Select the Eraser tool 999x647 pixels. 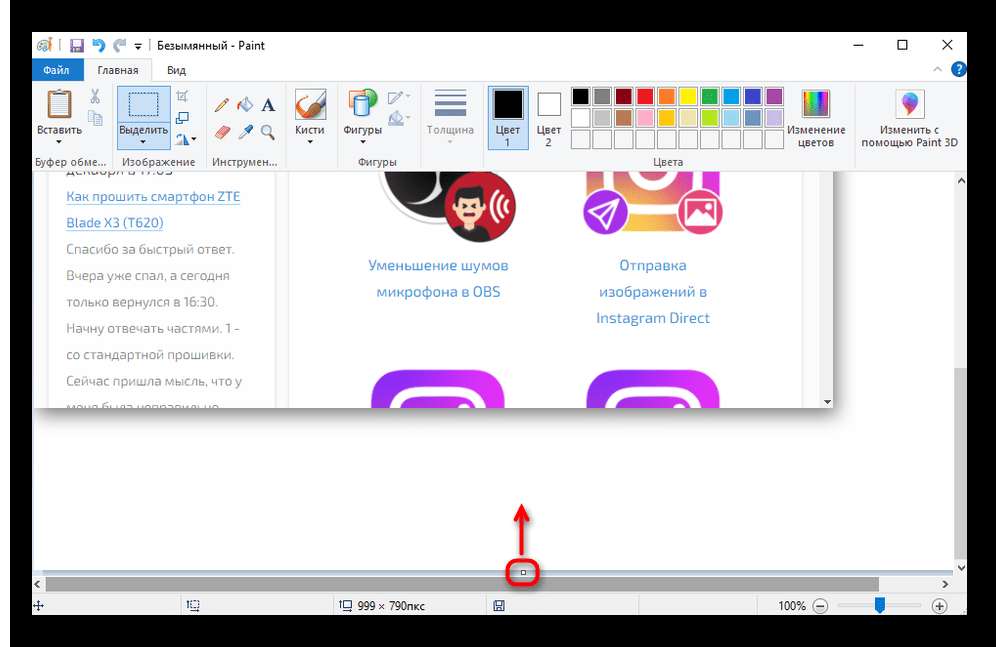(222, 132)
